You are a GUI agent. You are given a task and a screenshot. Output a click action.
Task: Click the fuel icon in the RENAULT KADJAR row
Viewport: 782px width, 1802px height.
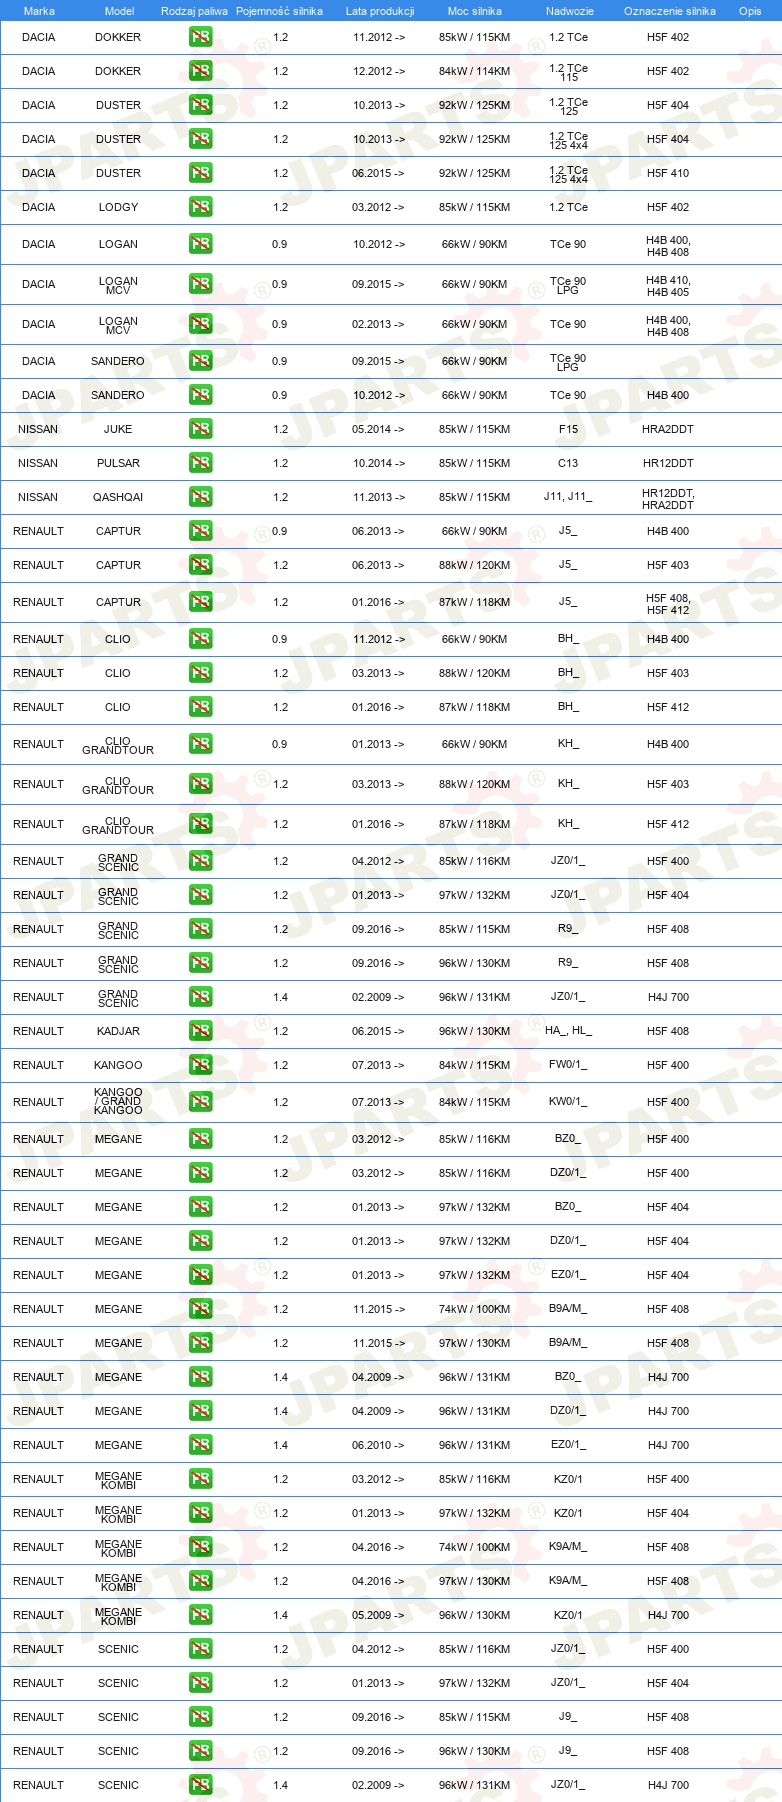tap(200, 1031)
